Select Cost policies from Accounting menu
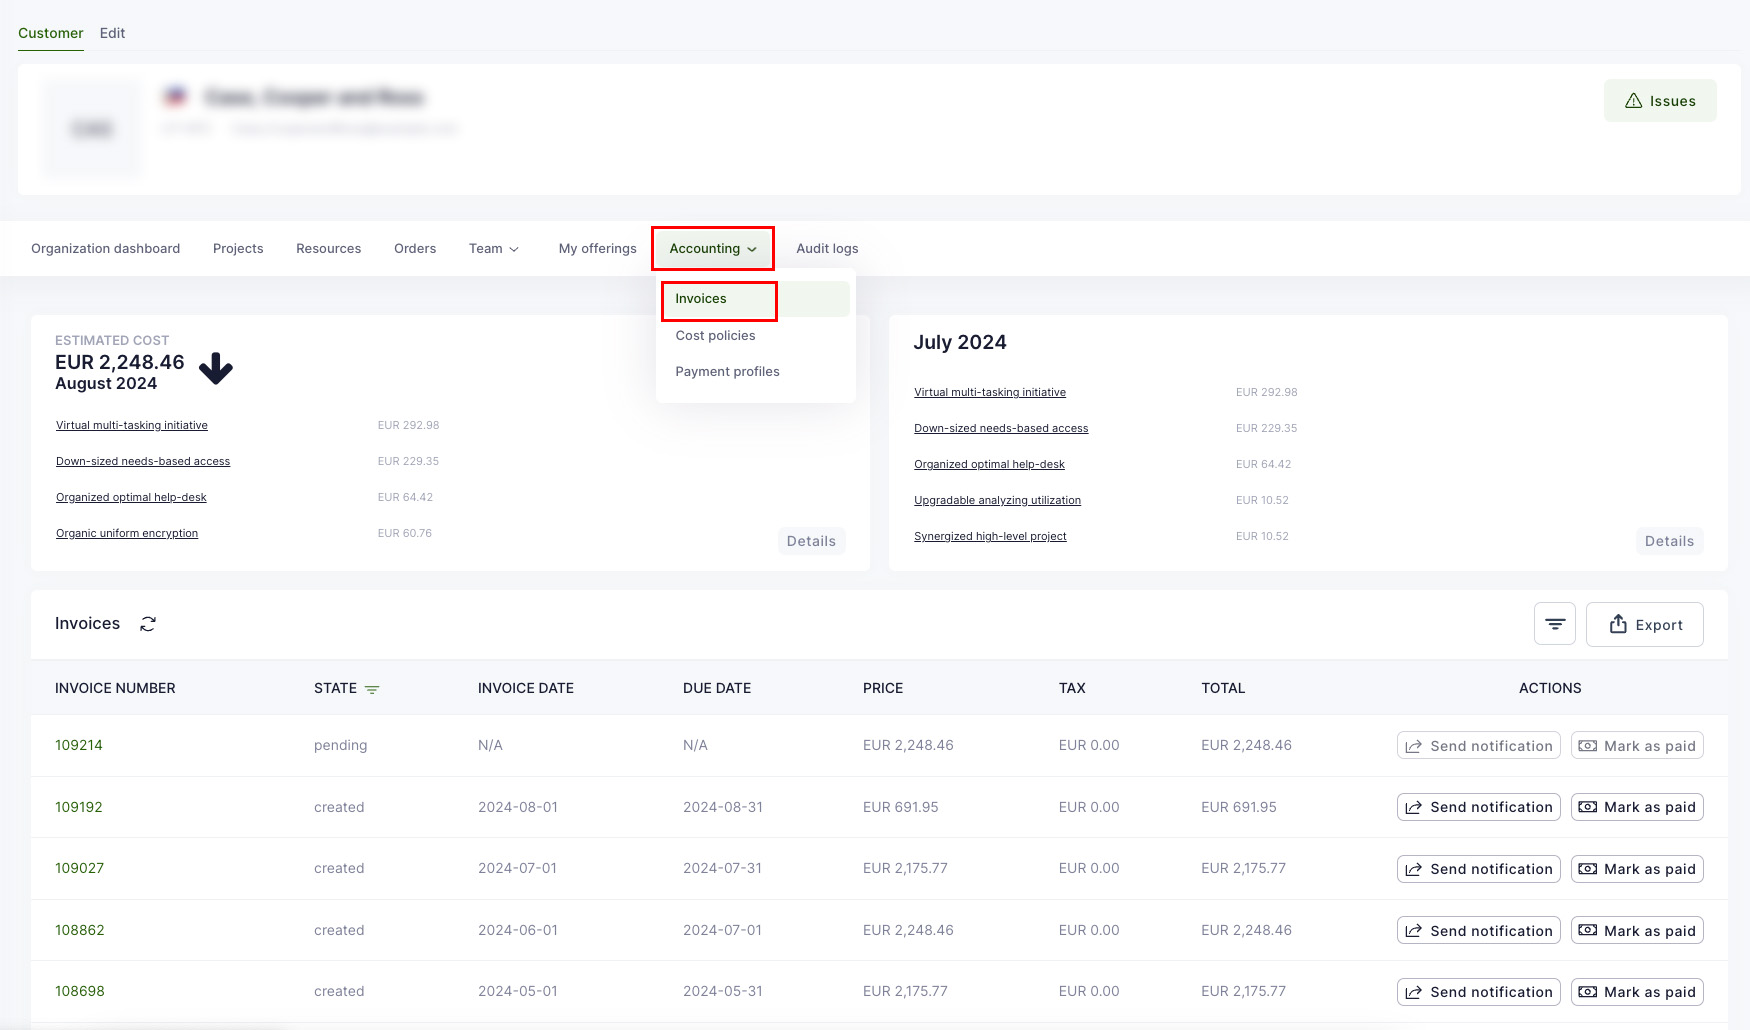1750x1030 pixels. [x=715, y=336]
